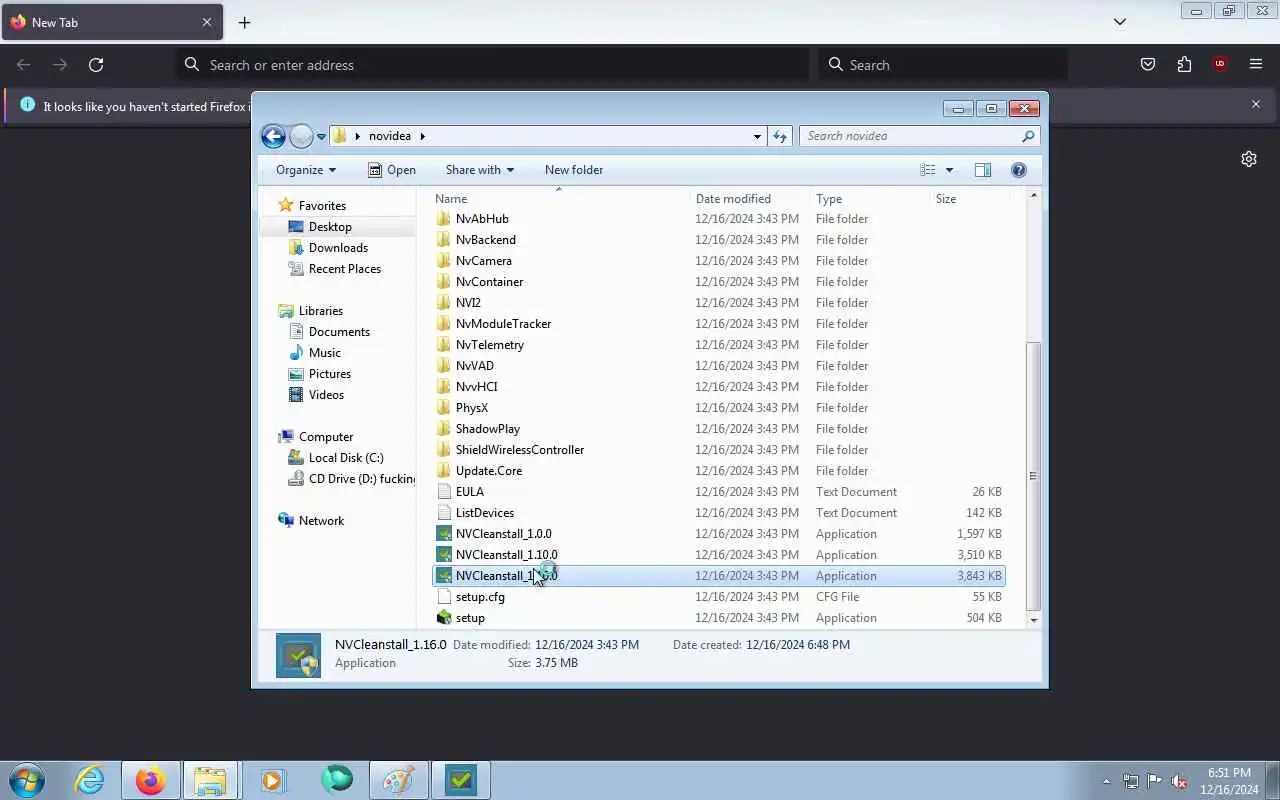Open Downloads in navigation pane
This screenshot has height=800, width=1280.
338,248
